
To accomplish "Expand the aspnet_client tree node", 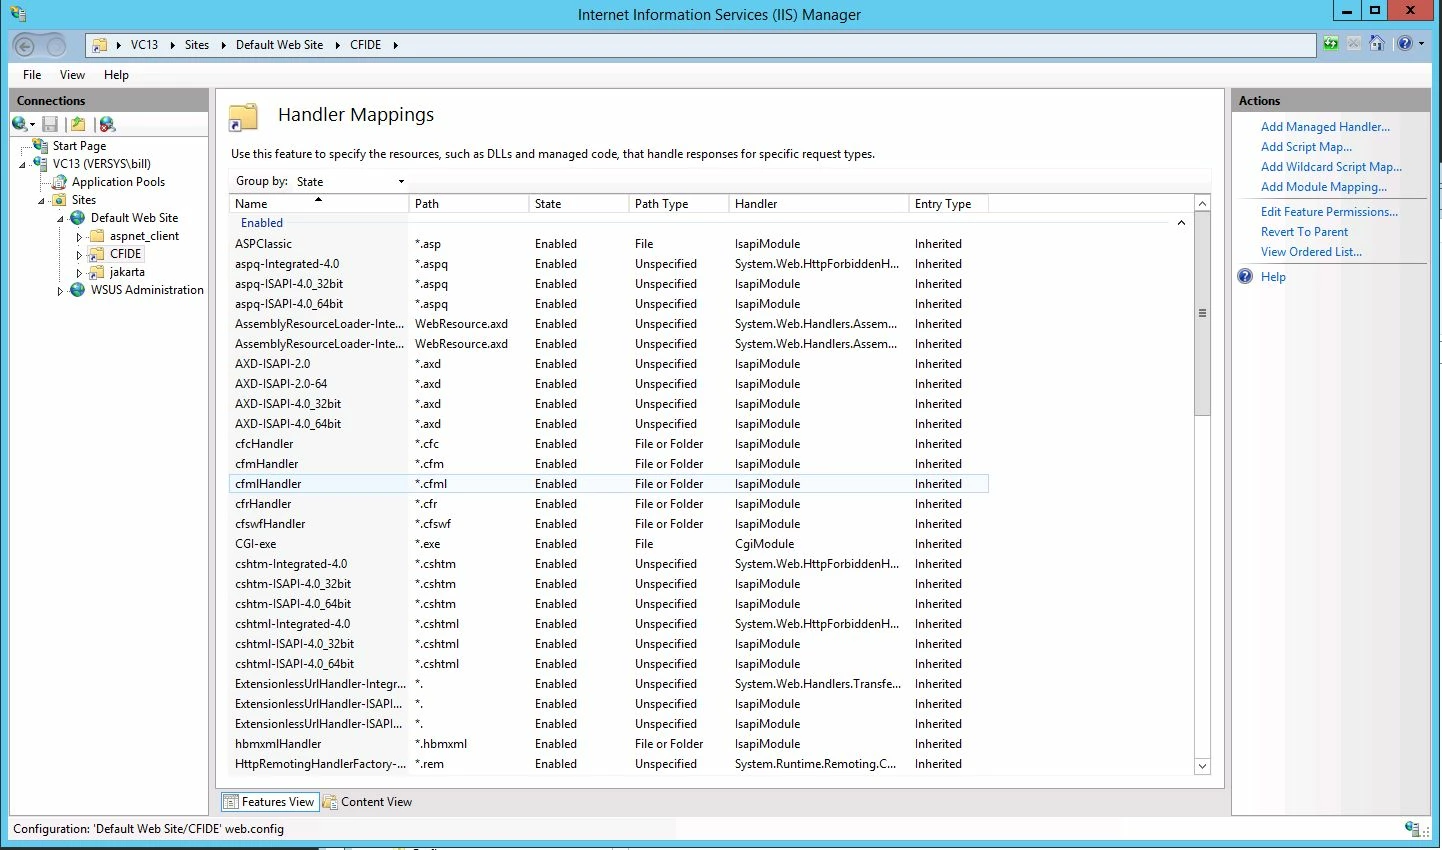I will click(79, 236).
